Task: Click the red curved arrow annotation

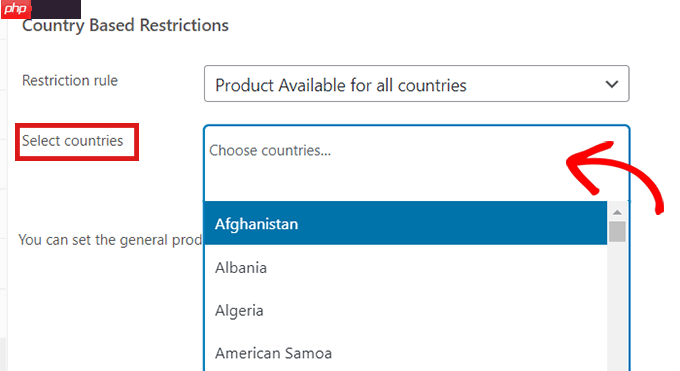Action: [615, 176]
